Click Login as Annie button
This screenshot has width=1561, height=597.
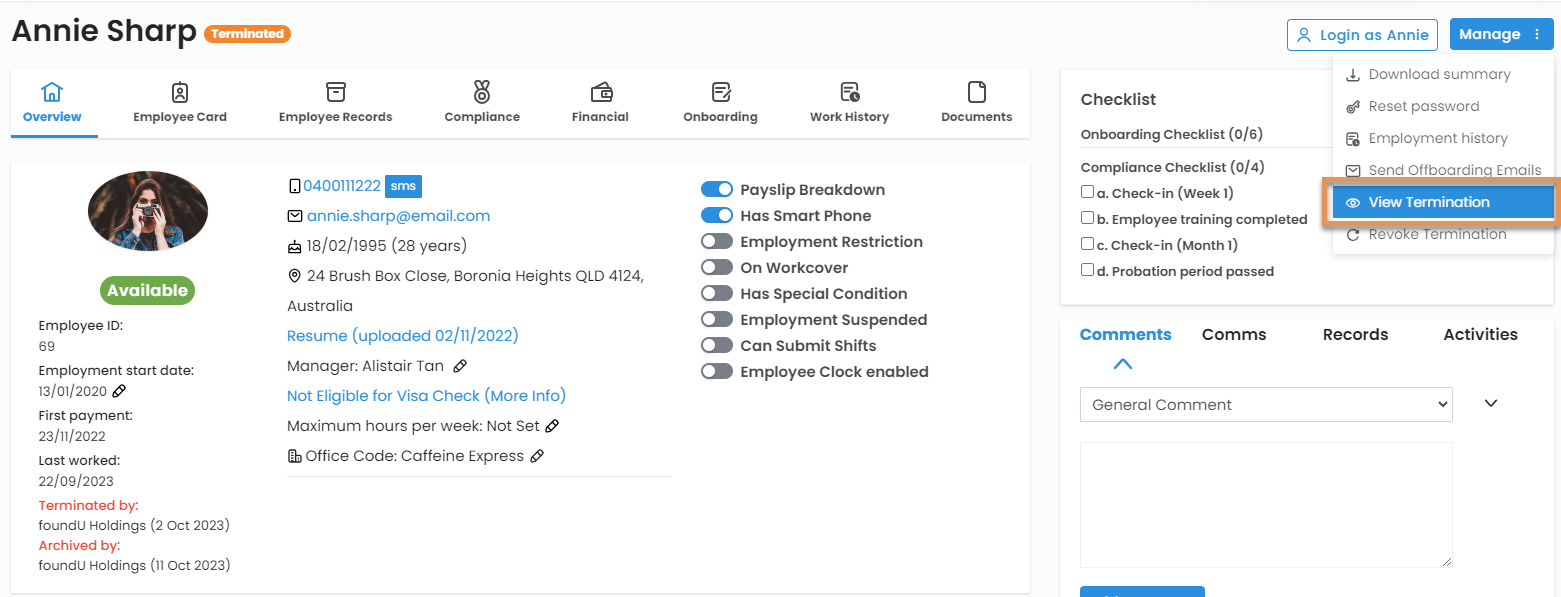1362,35
